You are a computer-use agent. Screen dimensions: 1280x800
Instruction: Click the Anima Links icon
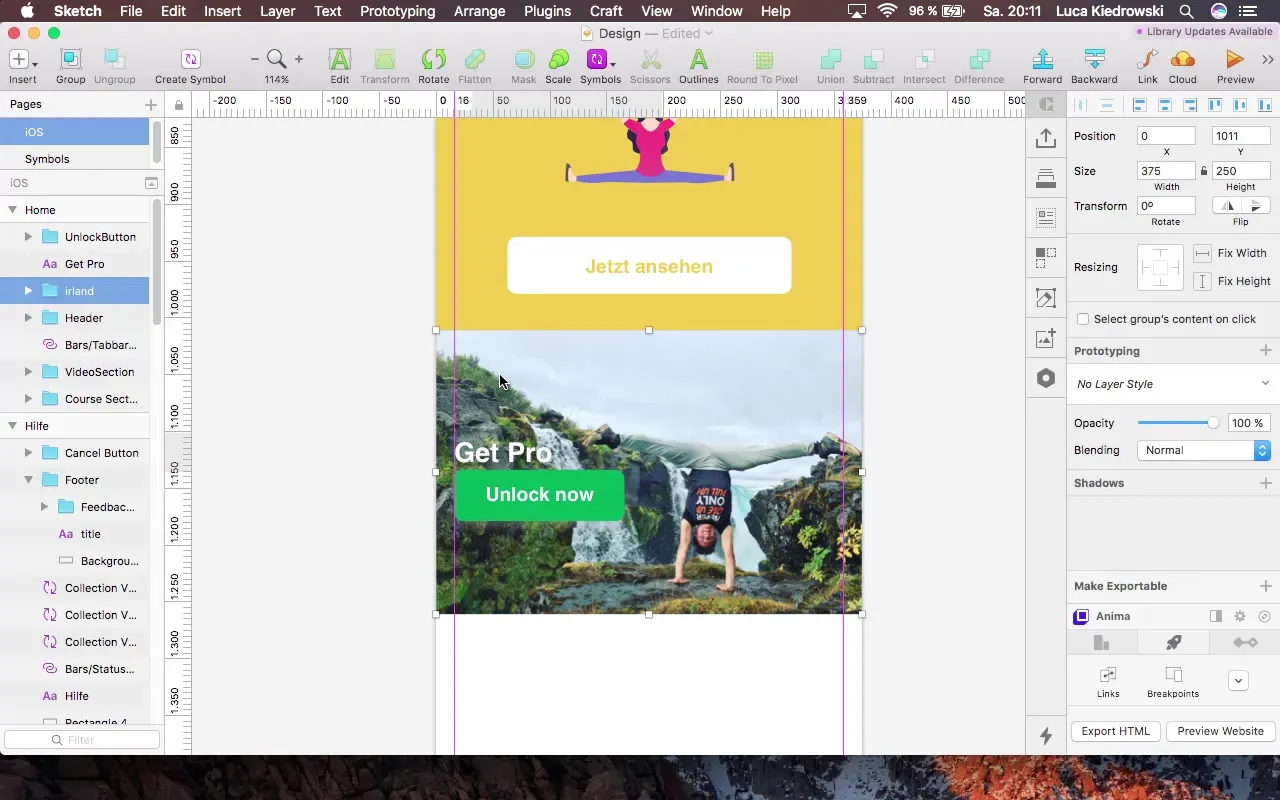pos(1108,675)
